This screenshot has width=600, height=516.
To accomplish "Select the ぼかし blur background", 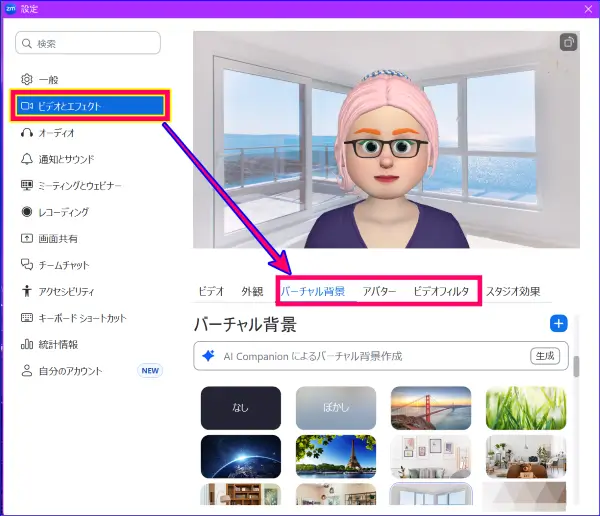I will coord(336,408).
